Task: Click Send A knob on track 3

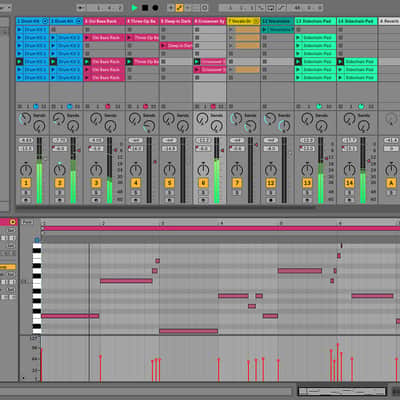Action: [x=96, y=118]
